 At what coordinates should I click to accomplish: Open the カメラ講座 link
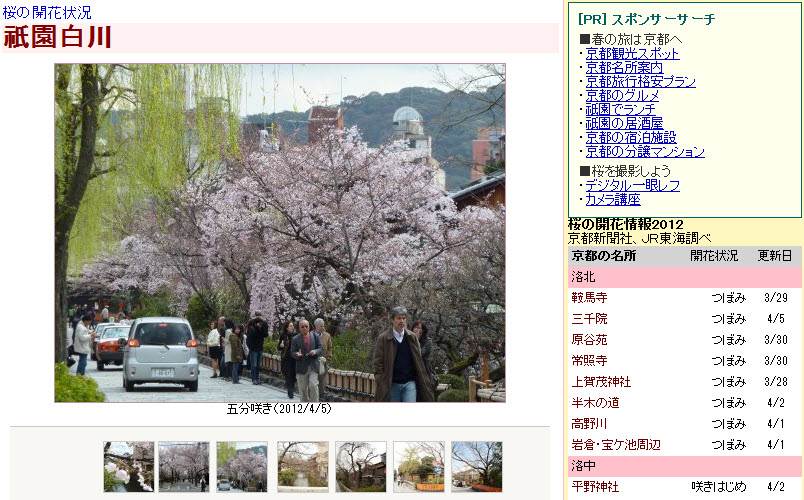coord(613,199)
